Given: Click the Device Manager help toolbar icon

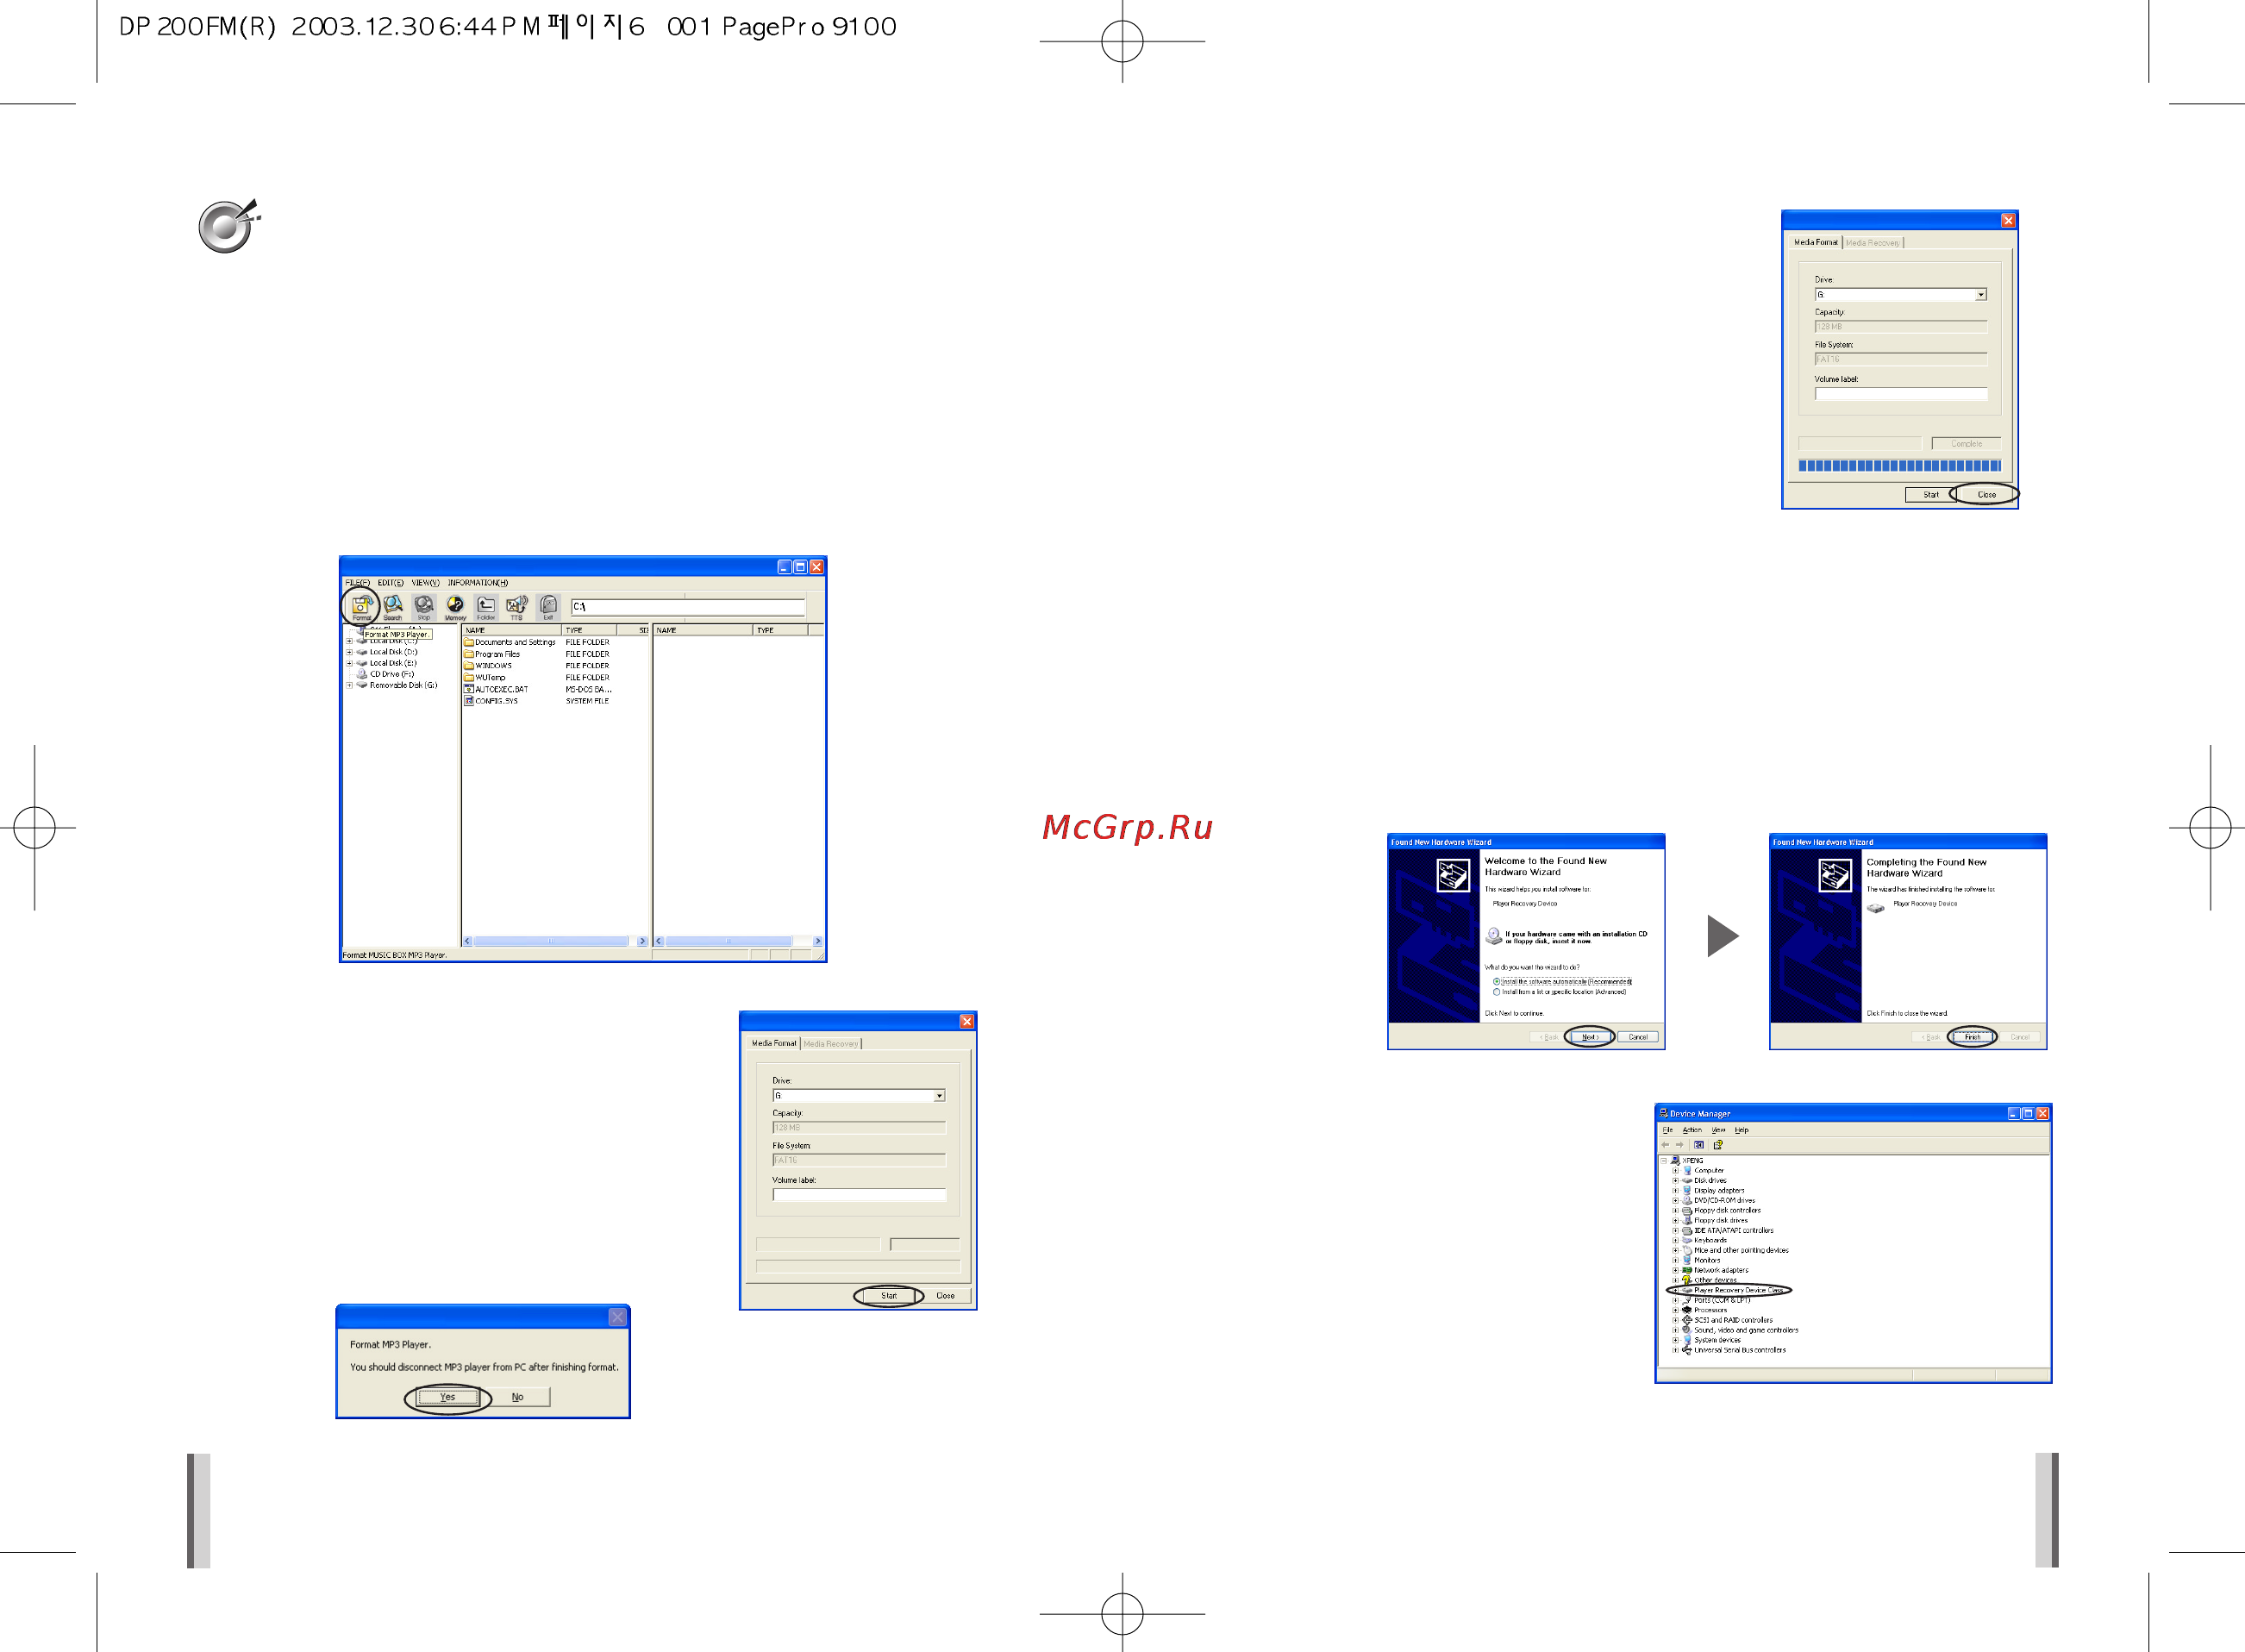Looking at the screenshot, I should [x=1718, y=1144].
